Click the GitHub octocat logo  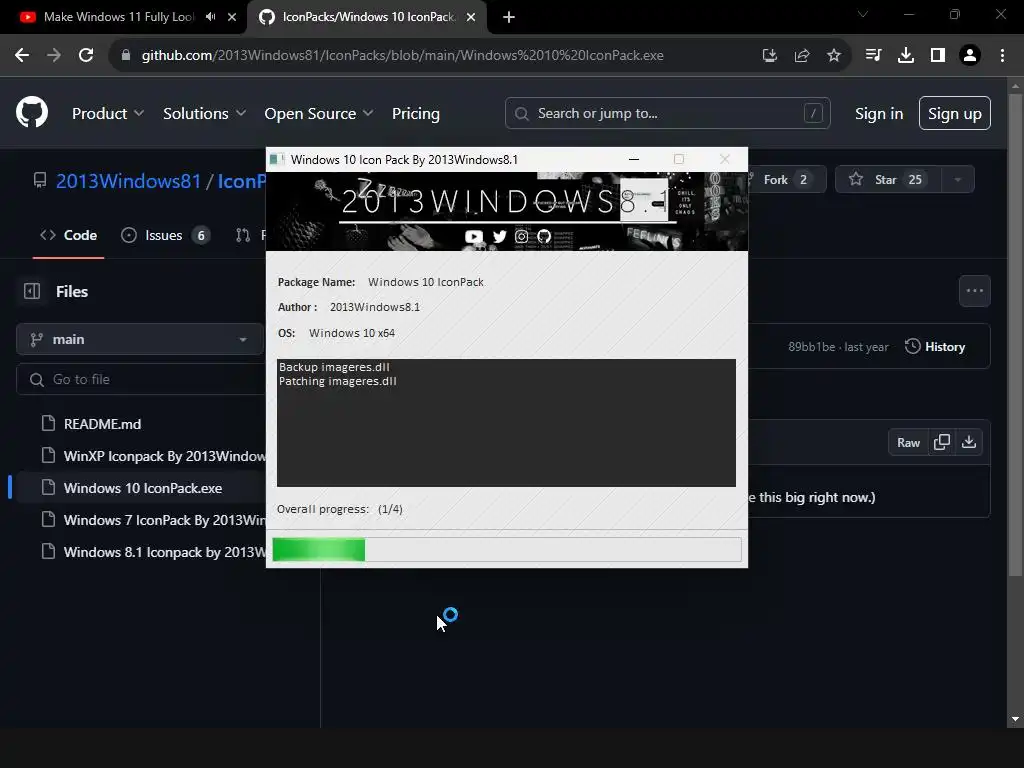[x=32, y=112]
